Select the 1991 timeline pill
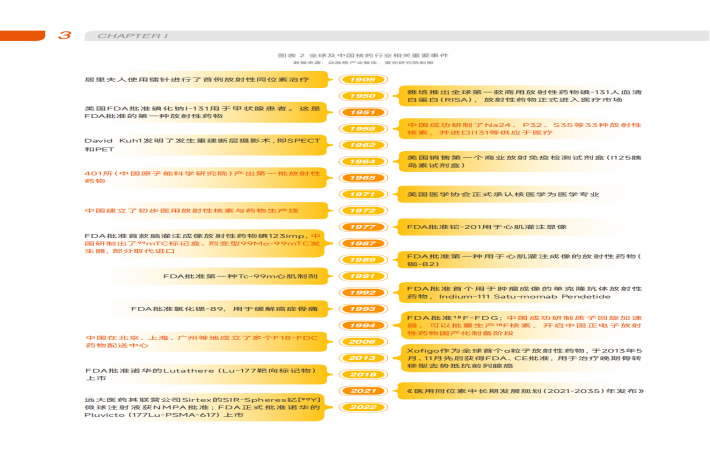Screen dimensions: 710x455 363,276
